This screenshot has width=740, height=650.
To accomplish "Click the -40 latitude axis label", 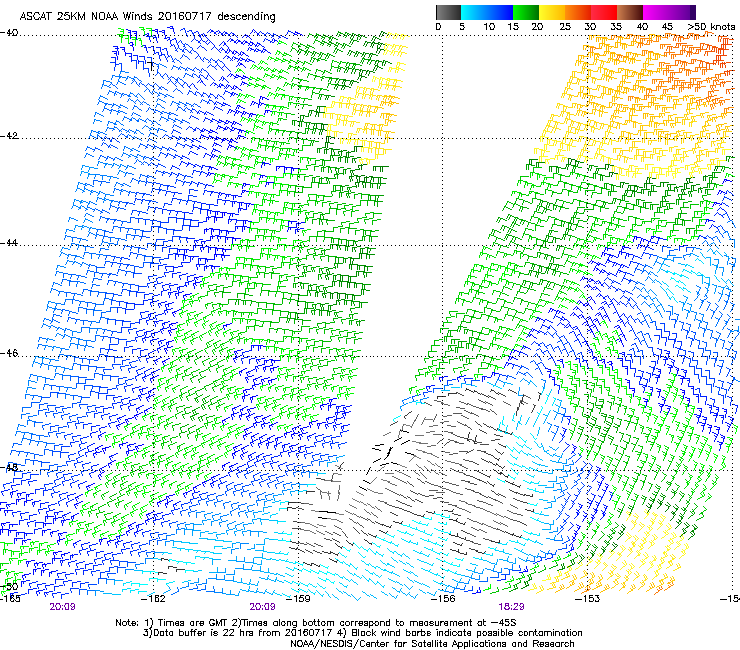I will click(9, 33).
